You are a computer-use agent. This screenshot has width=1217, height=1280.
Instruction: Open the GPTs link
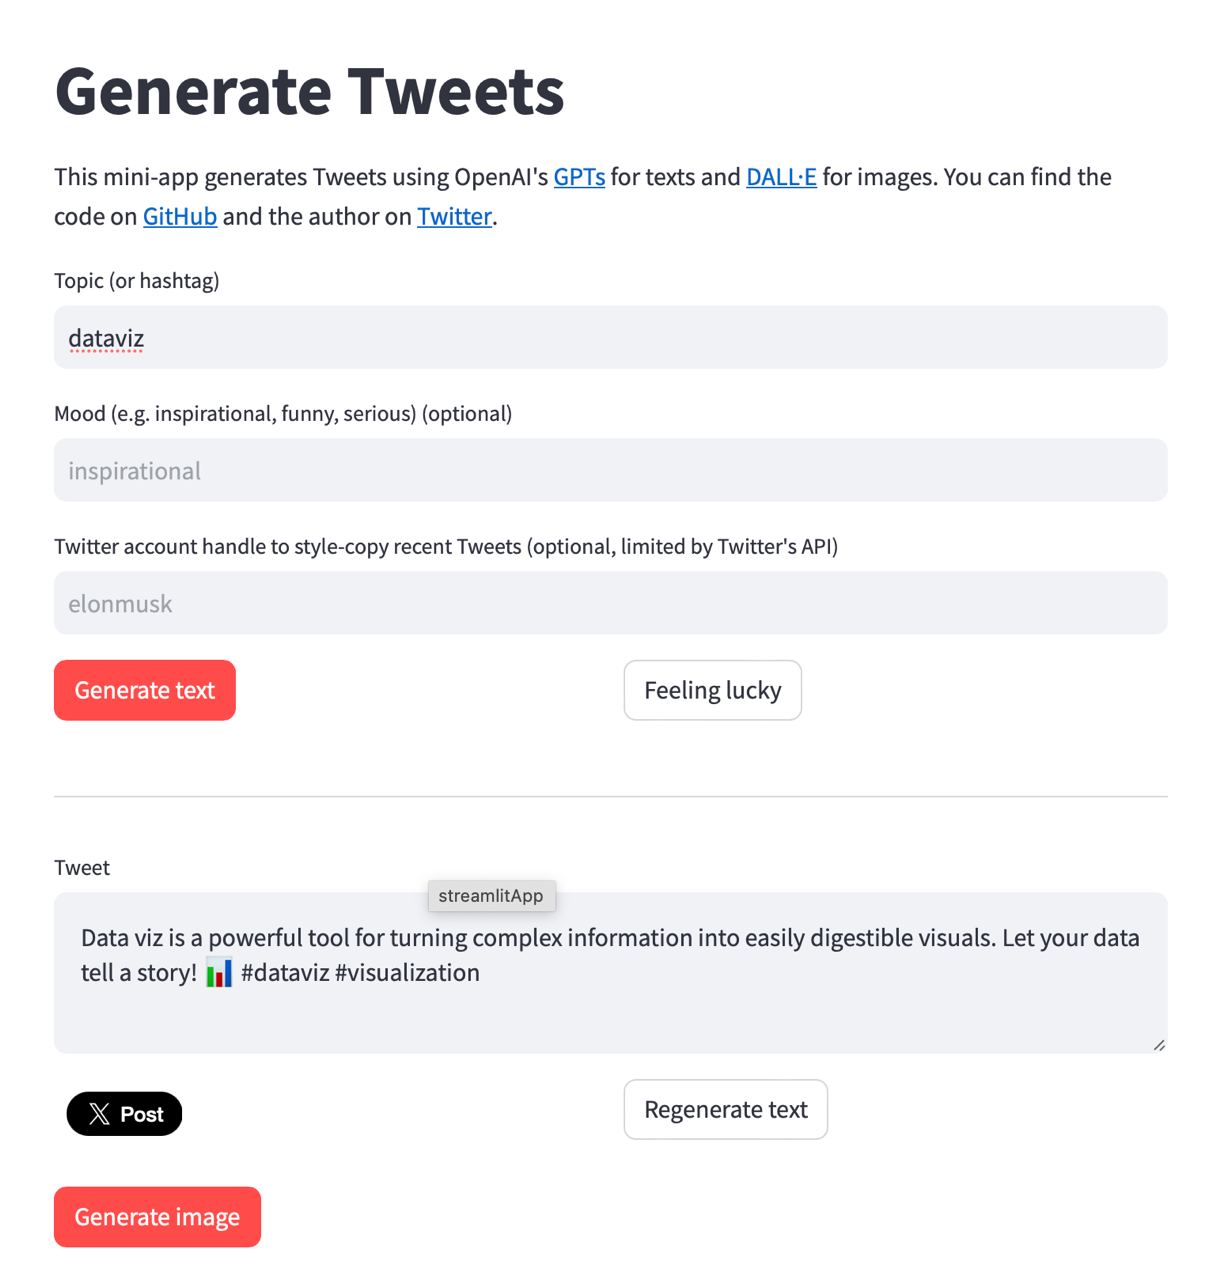point(579,177)
